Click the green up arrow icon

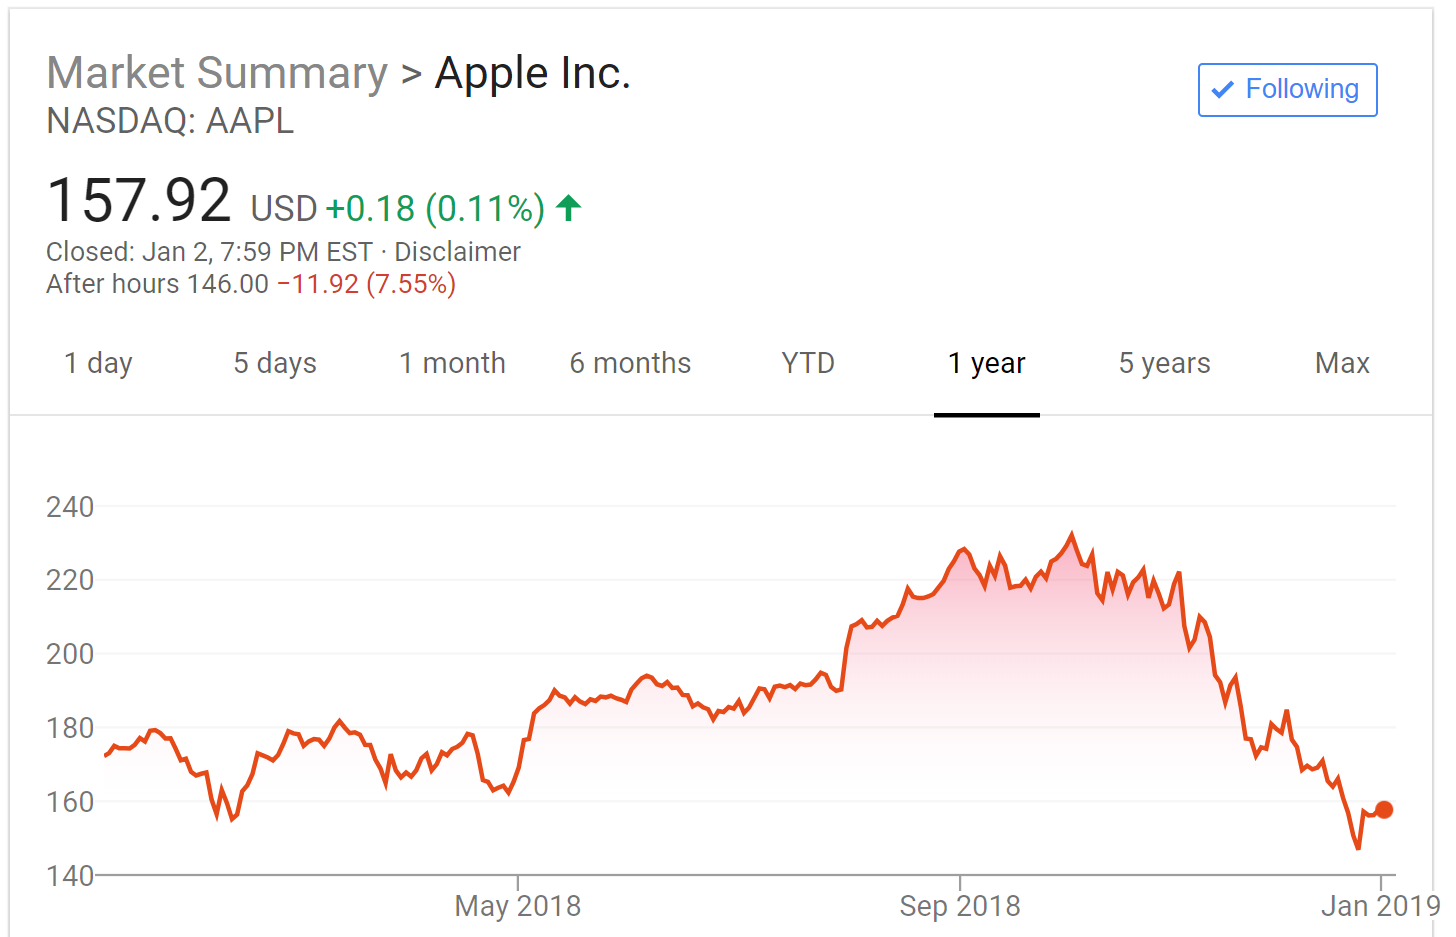click(568, 208)
